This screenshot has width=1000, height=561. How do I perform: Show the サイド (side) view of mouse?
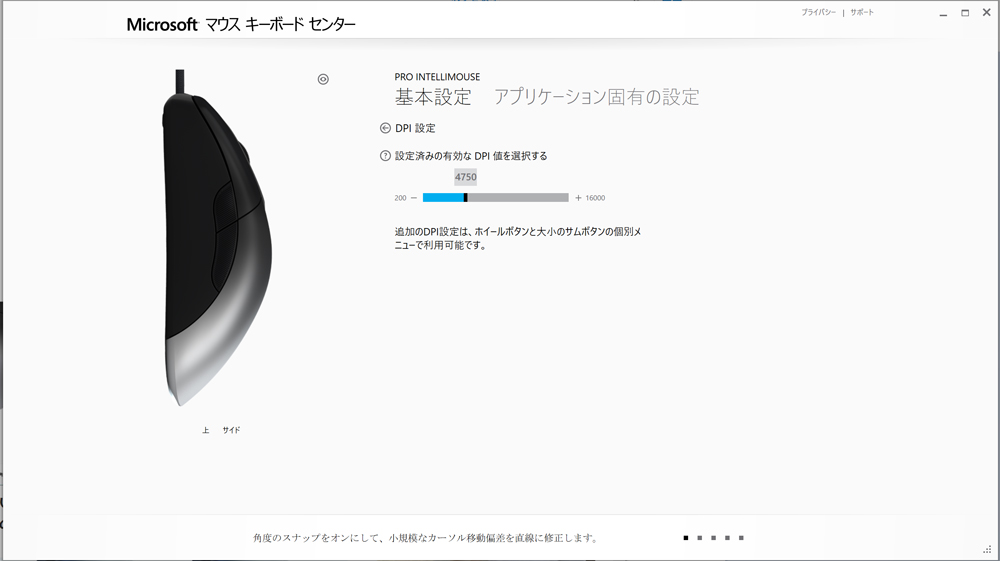coord(231,430)
